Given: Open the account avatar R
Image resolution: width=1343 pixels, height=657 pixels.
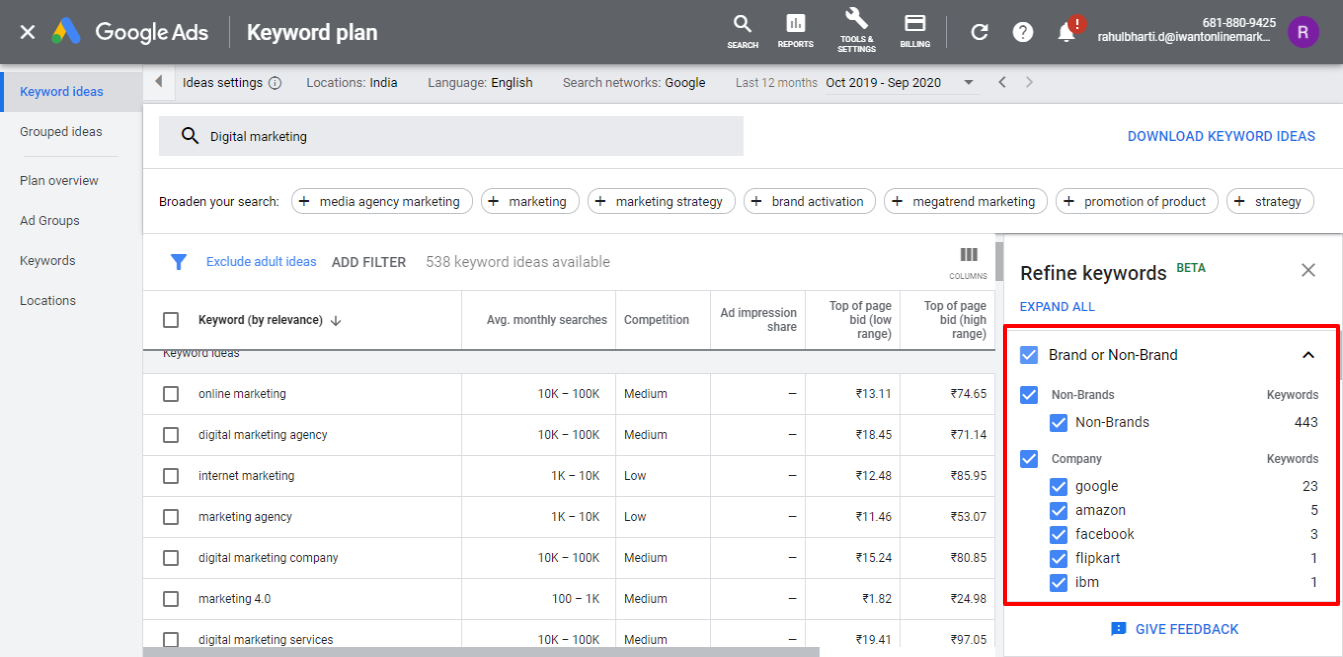Looking at the screenshot, I should pos(1303,32).
